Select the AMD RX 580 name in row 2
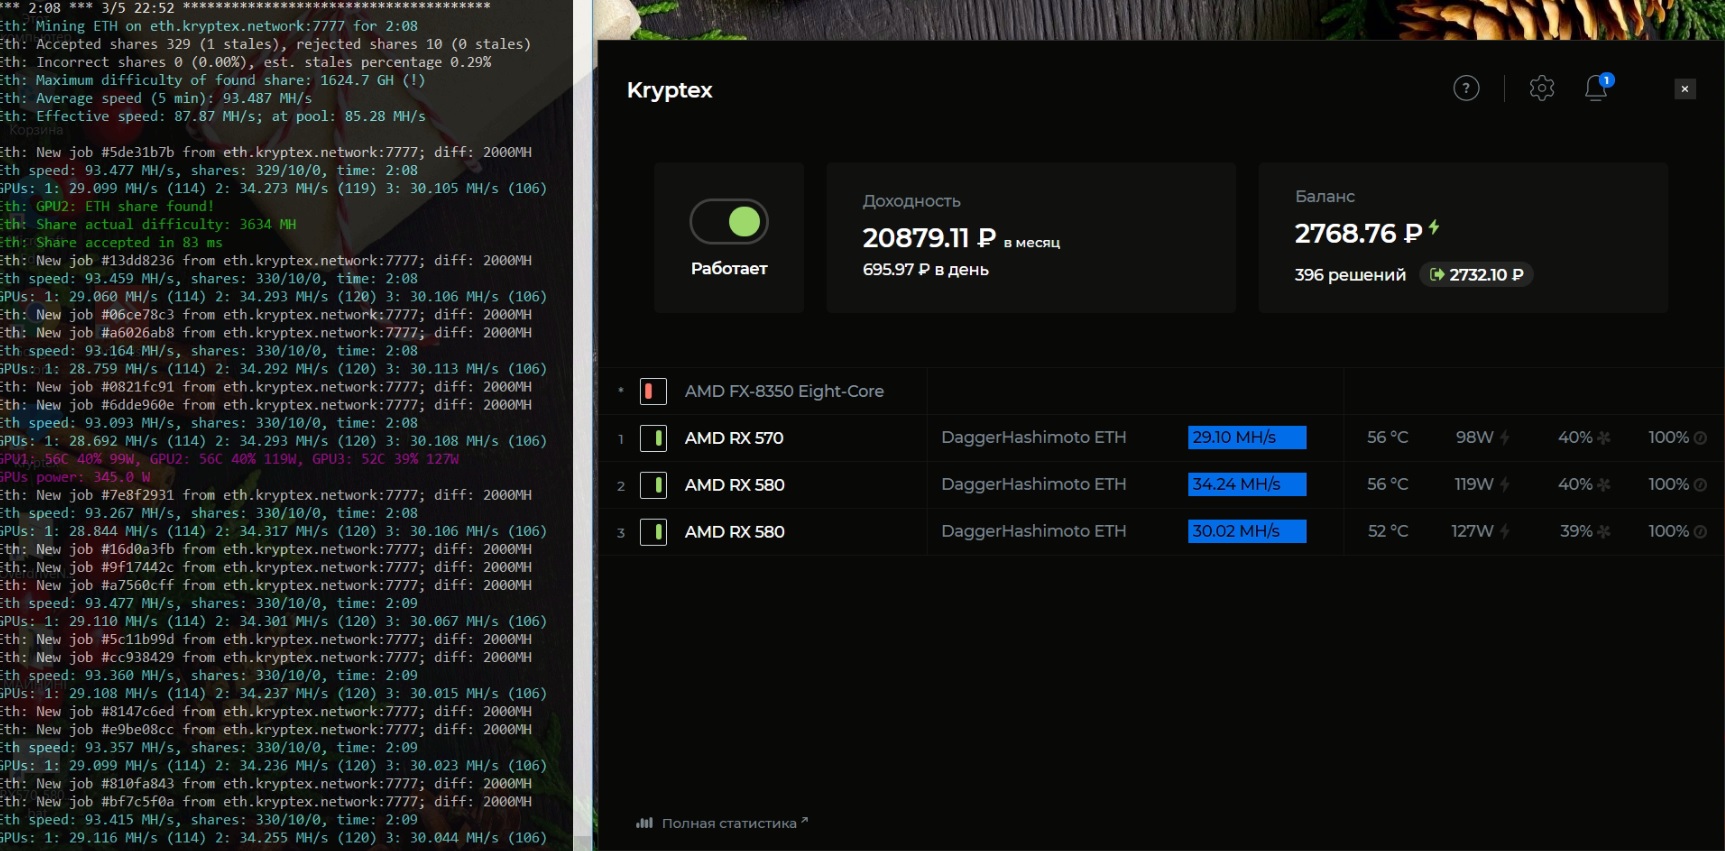 [x=734, y=485]
